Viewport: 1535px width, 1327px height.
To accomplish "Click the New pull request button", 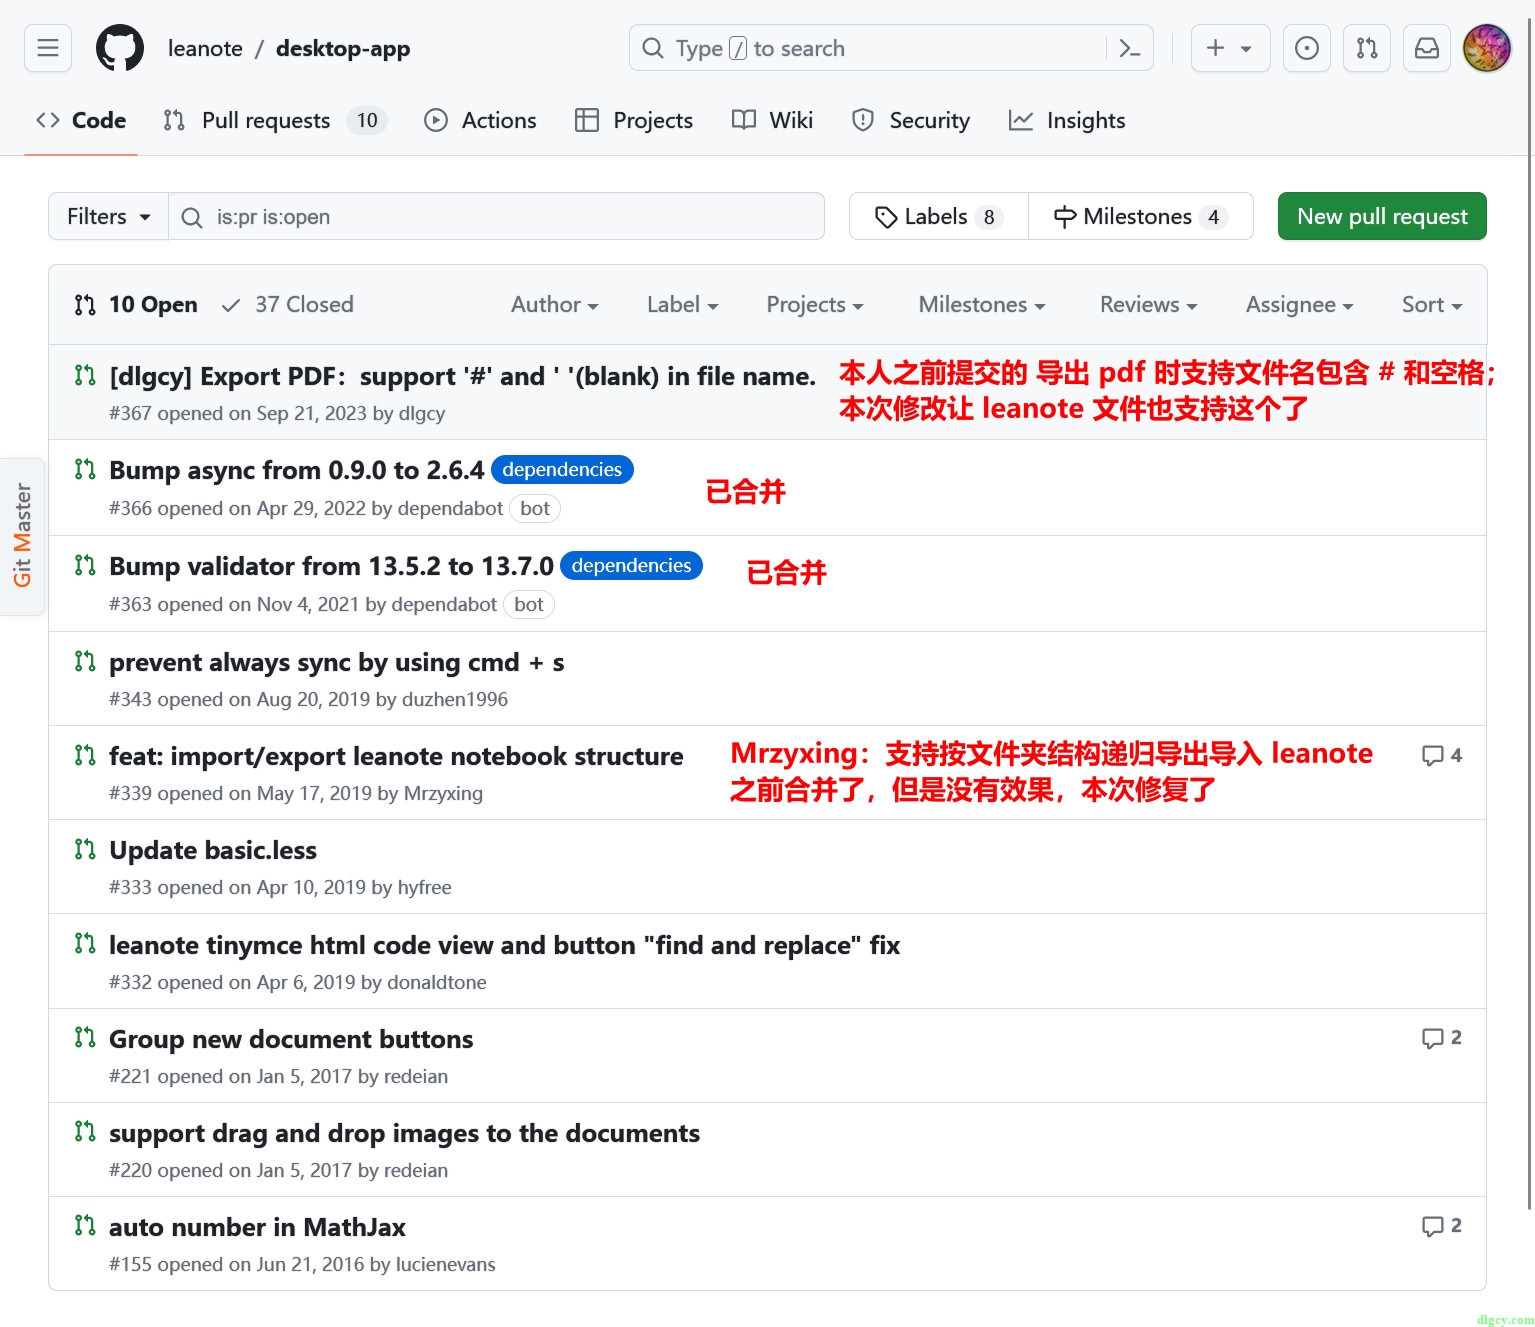I will tap(1382, 216).
